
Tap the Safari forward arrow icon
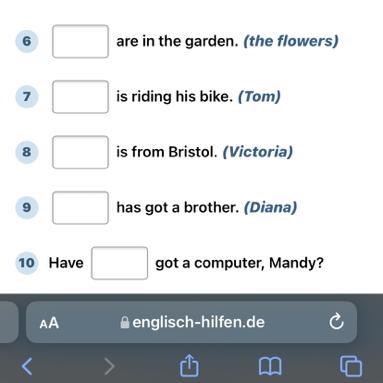(x=109, y=366)
